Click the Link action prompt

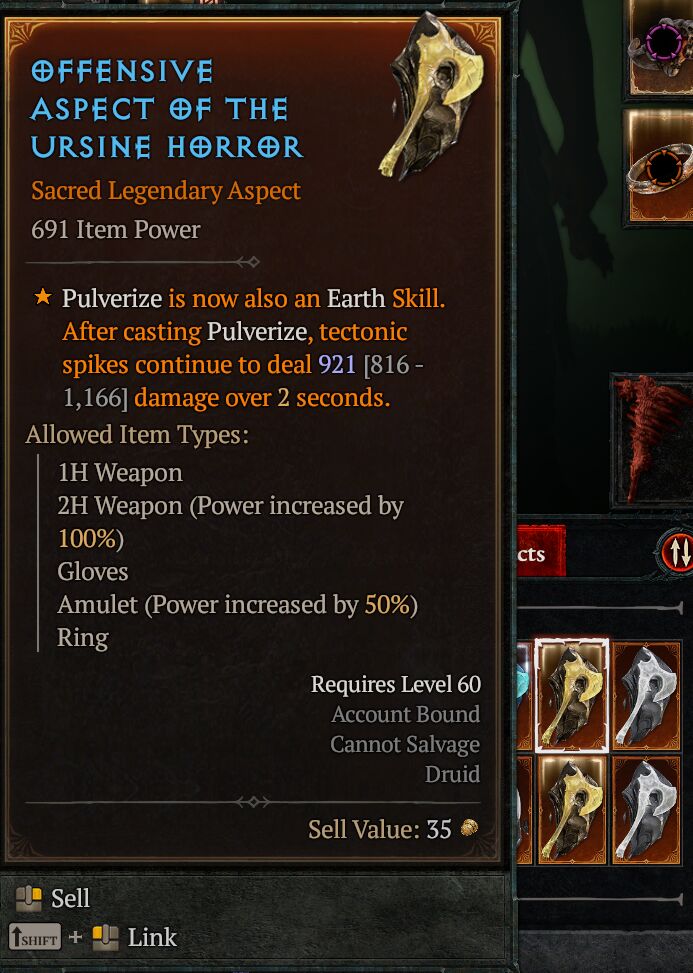click(x=152, y=937)
